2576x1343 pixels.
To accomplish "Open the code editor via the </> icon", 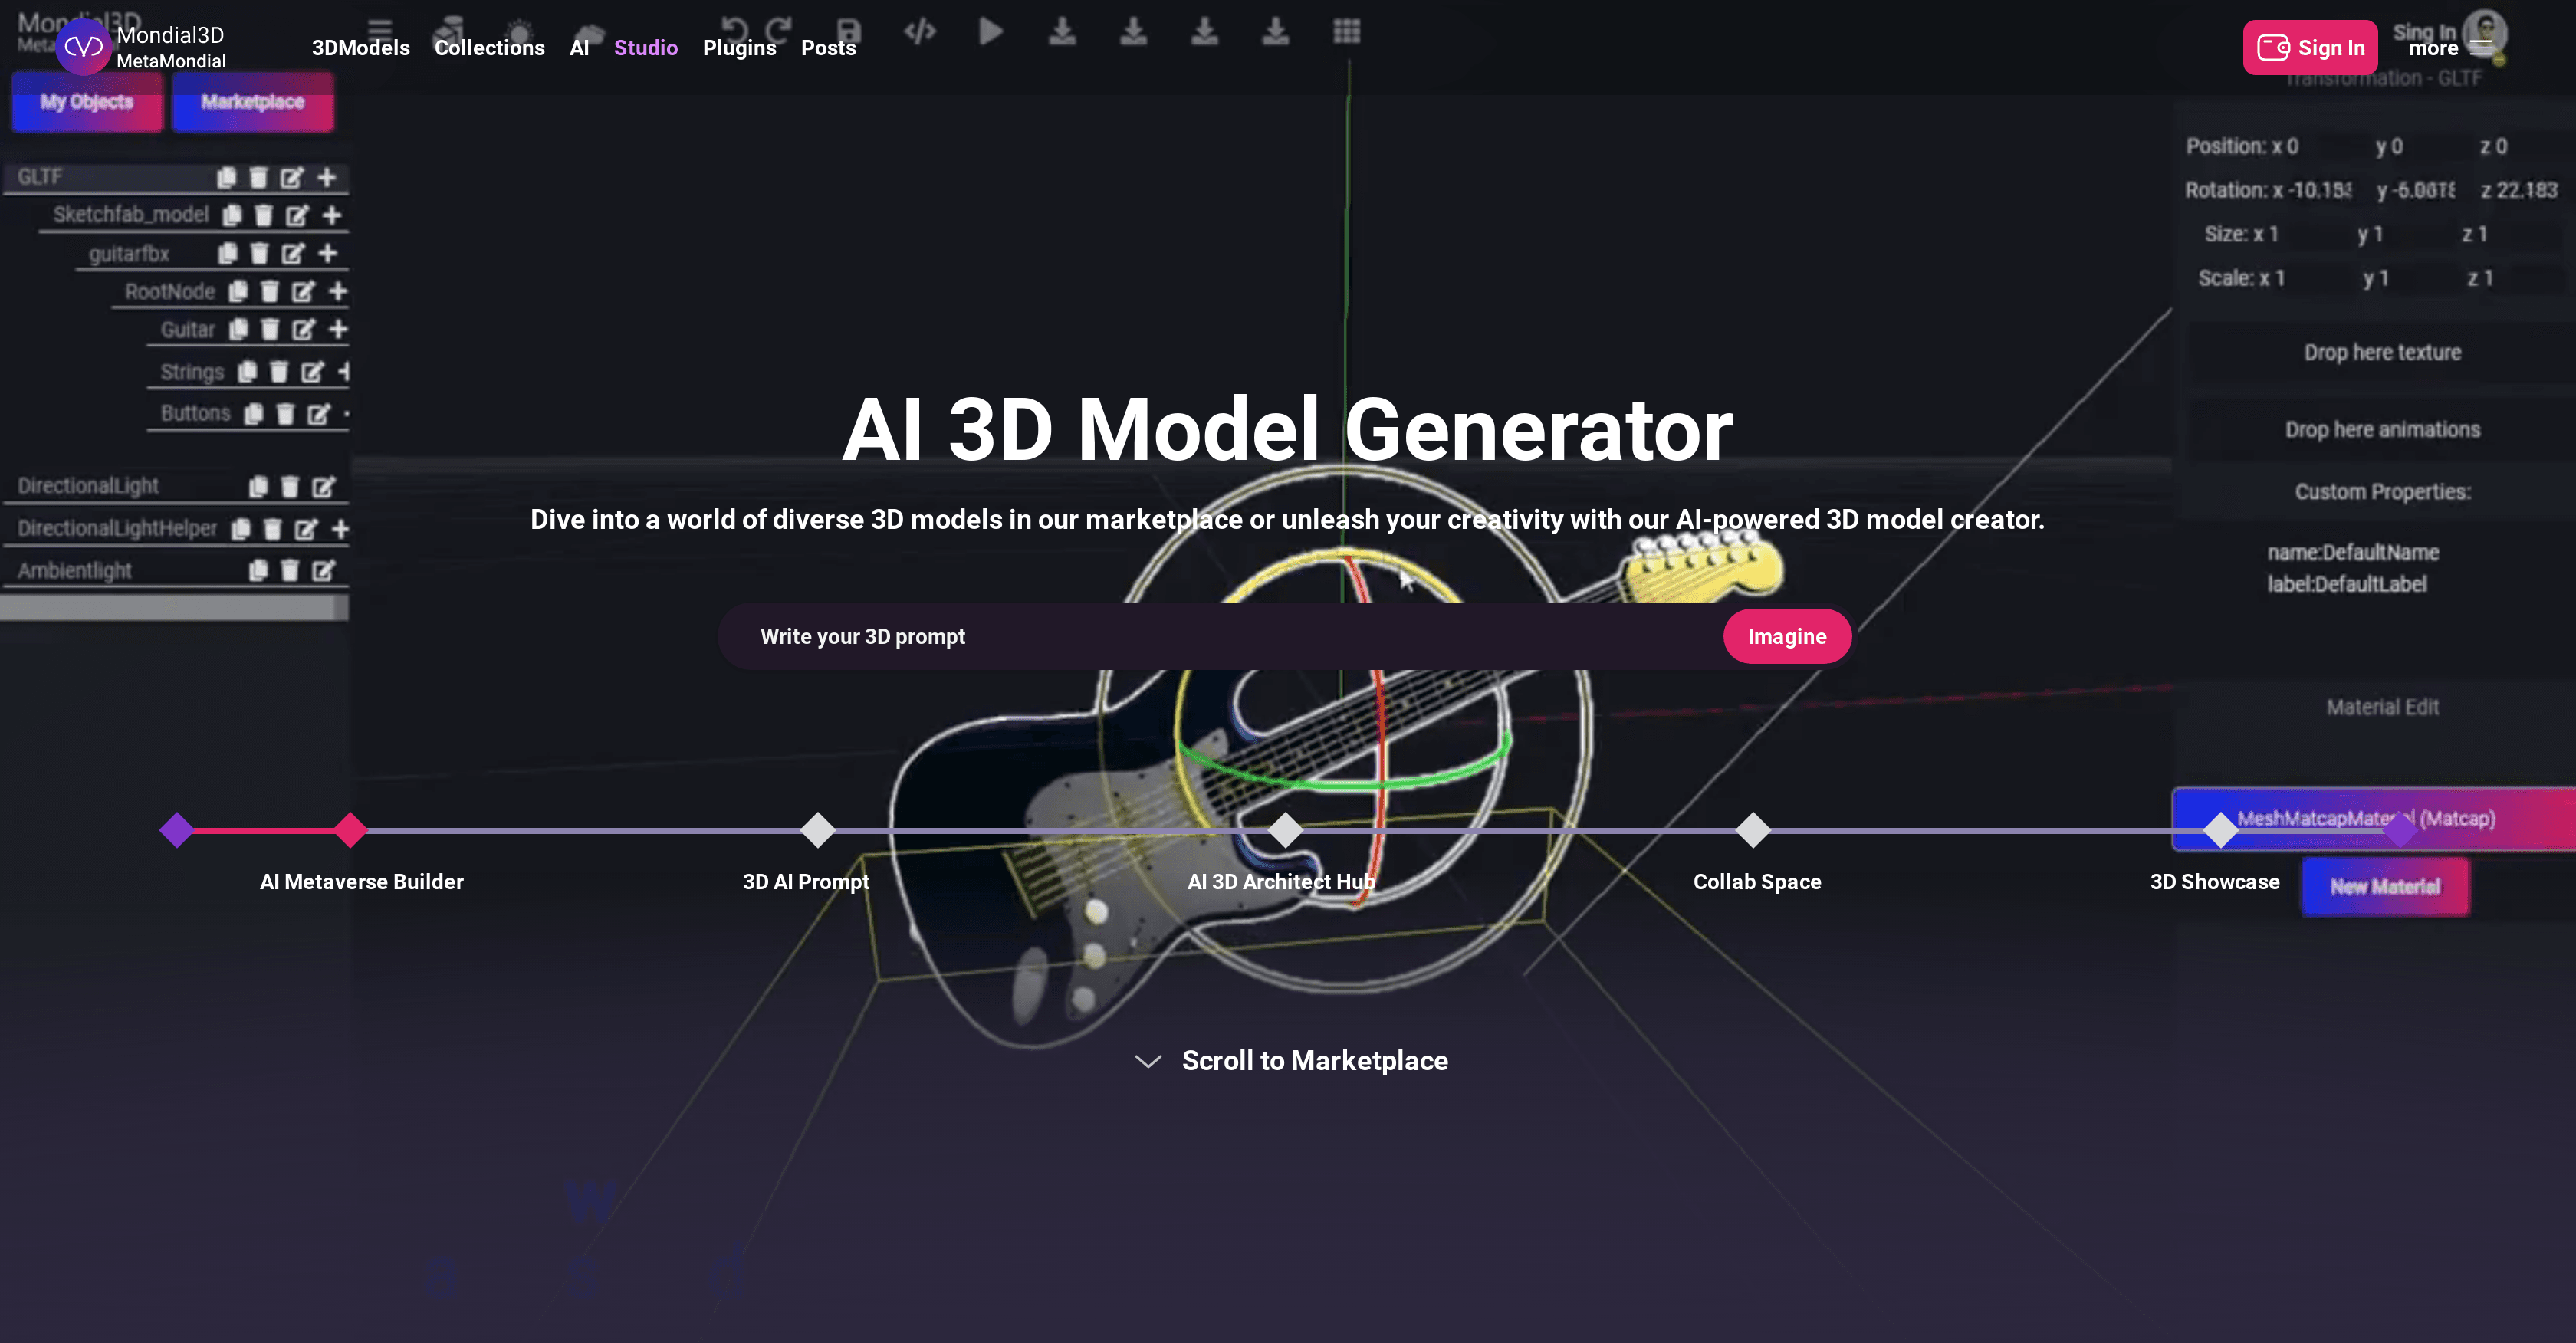I will (920, 31).
